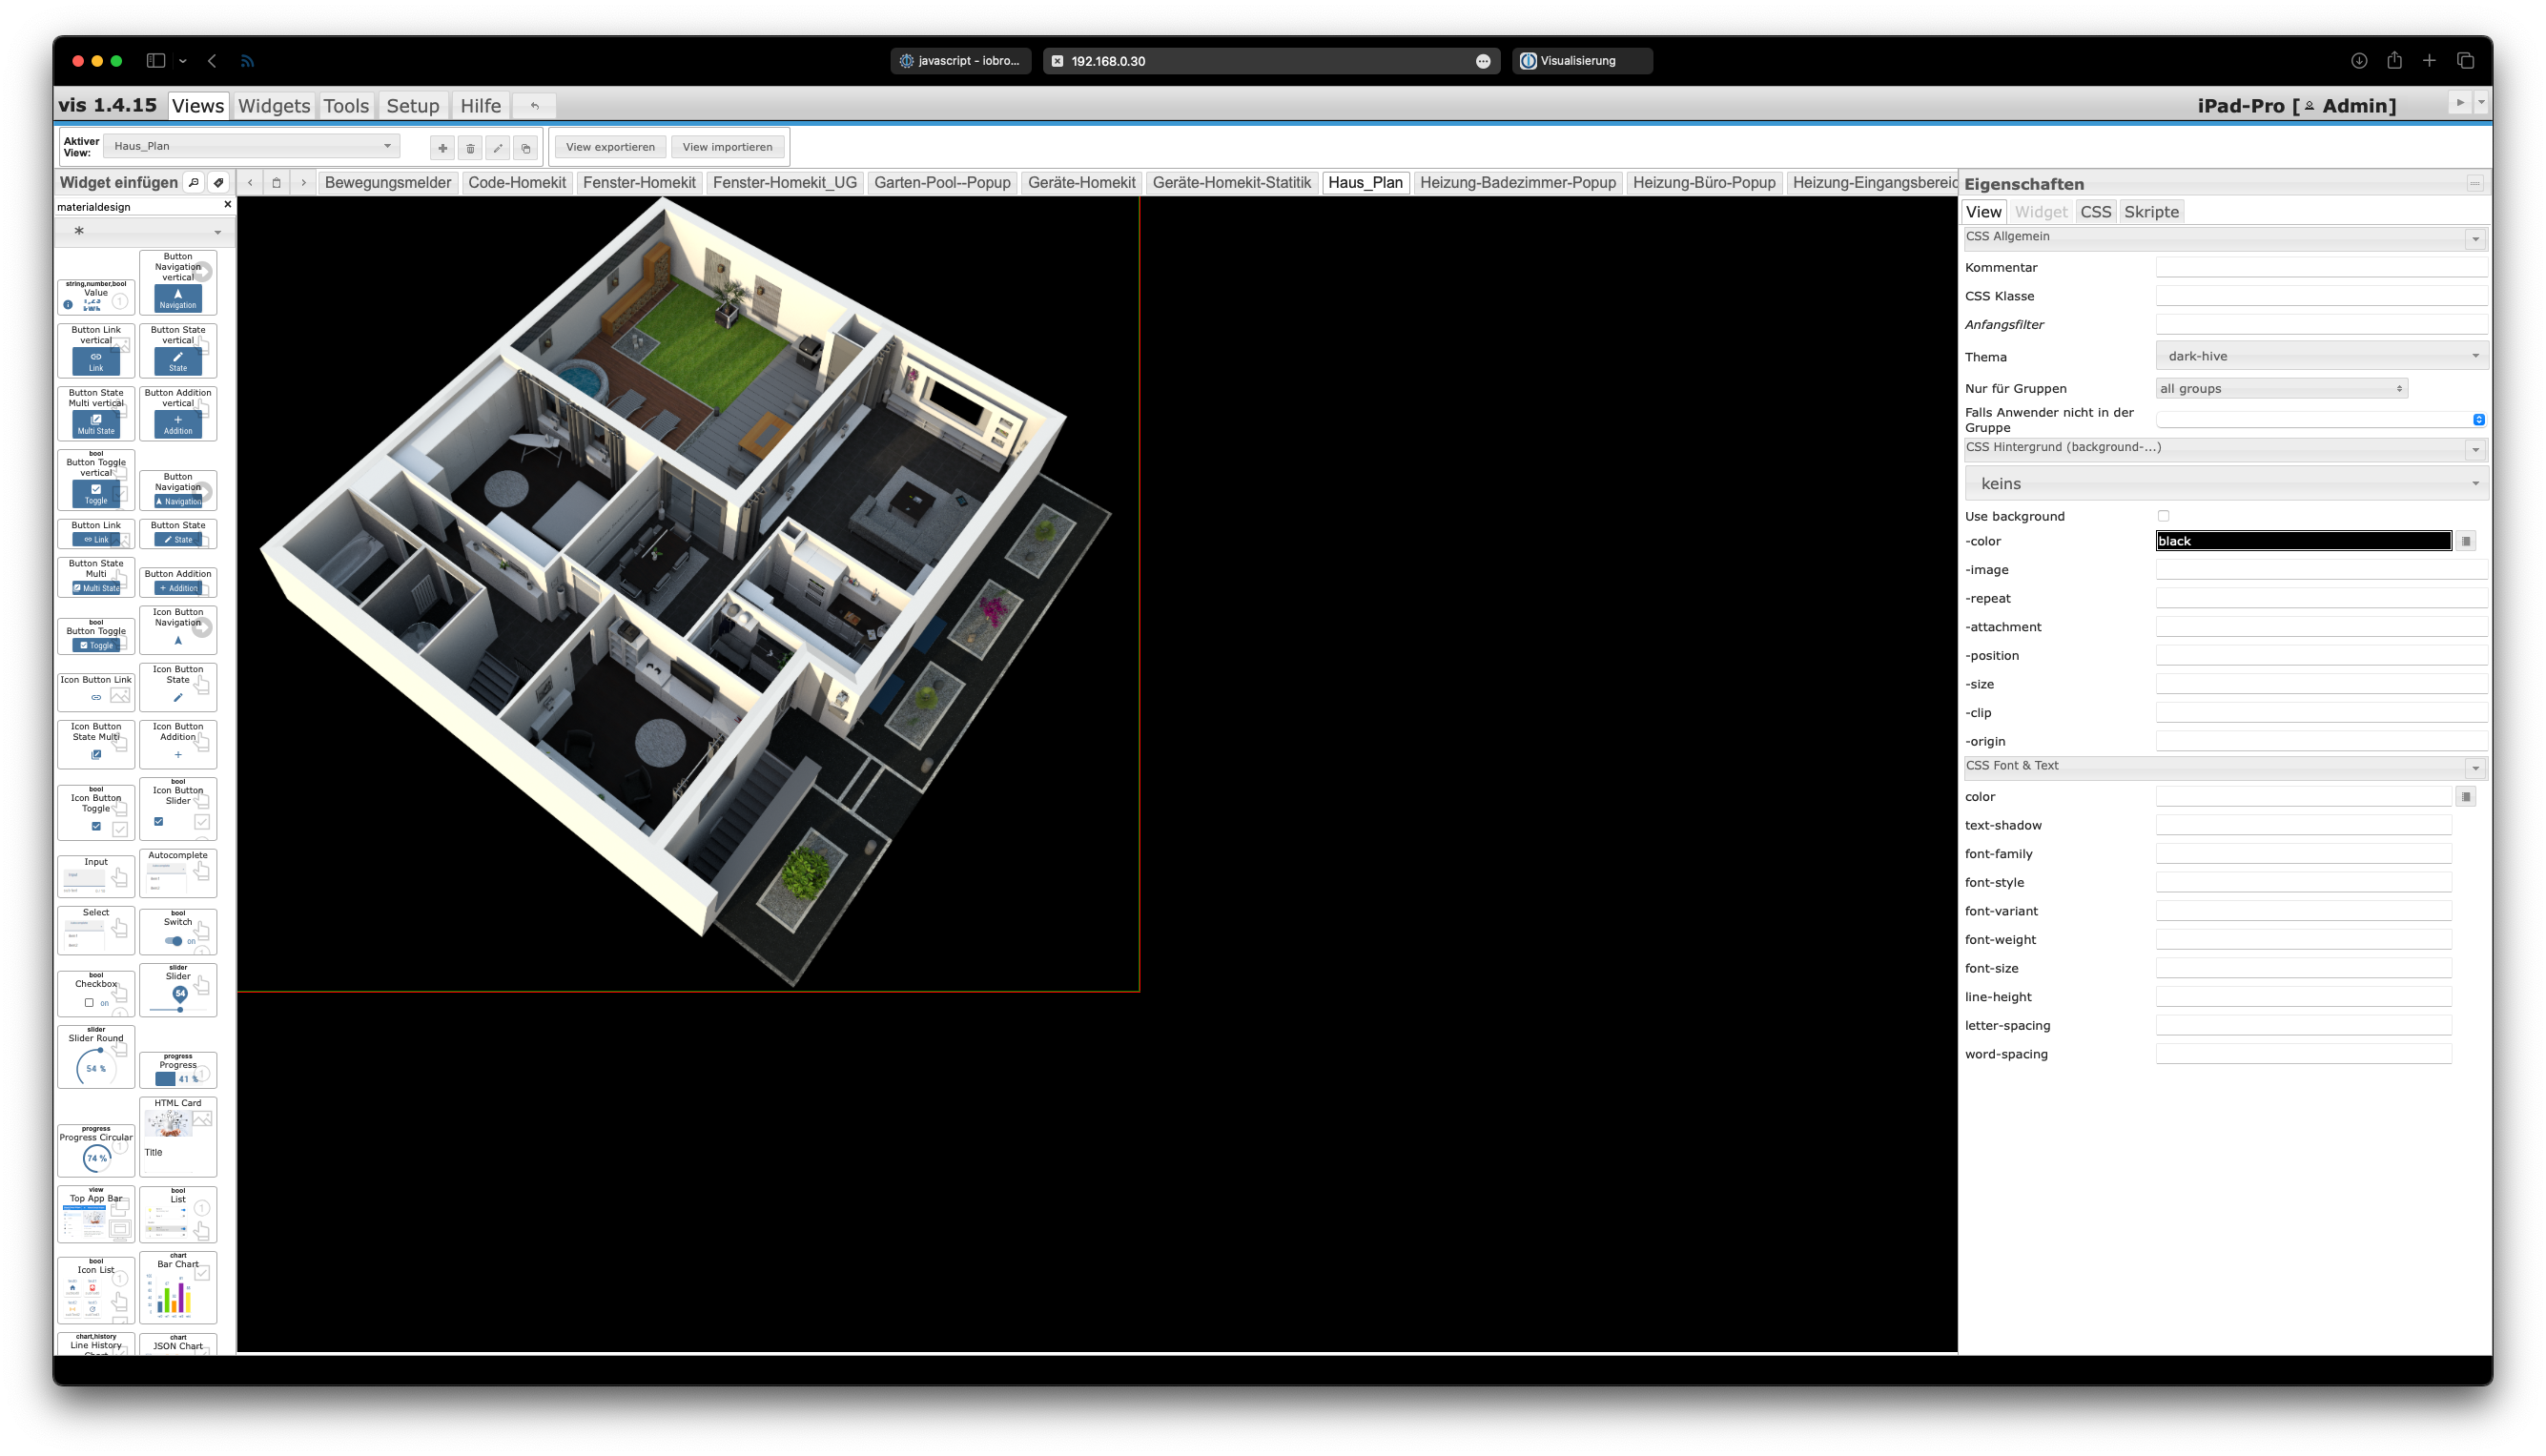
Task: Collapse the CSS Font & Text section
Action: 2475,768
